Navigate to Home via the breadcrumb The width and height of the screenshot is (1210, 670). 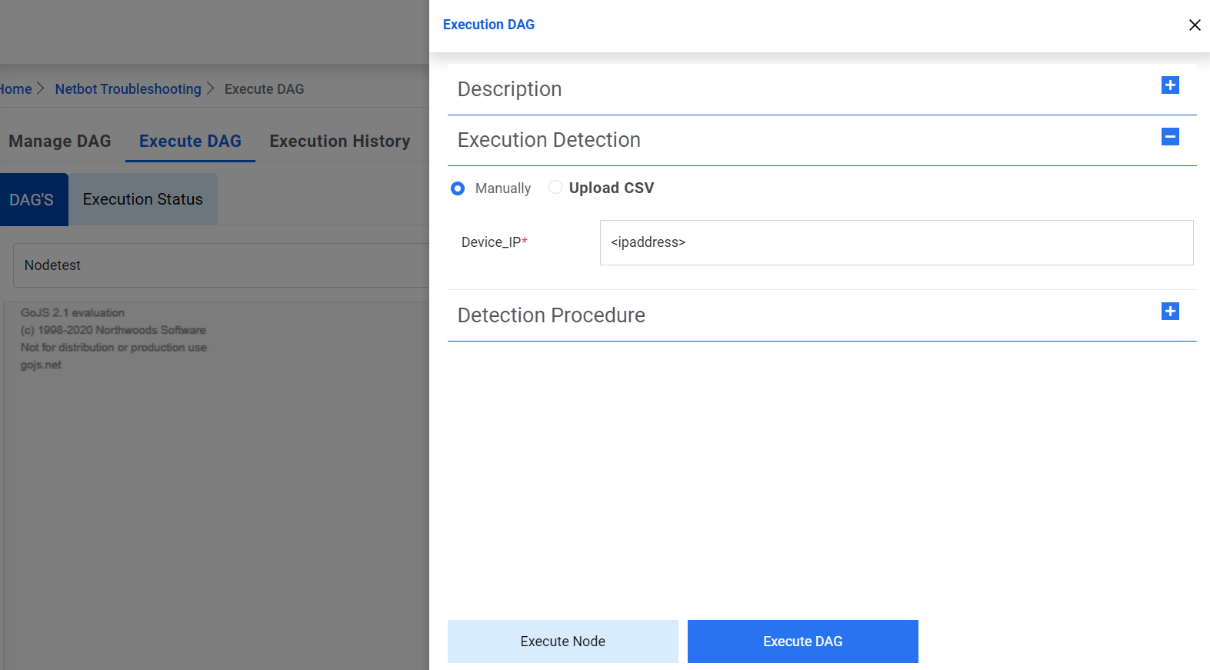click(14, 88)
